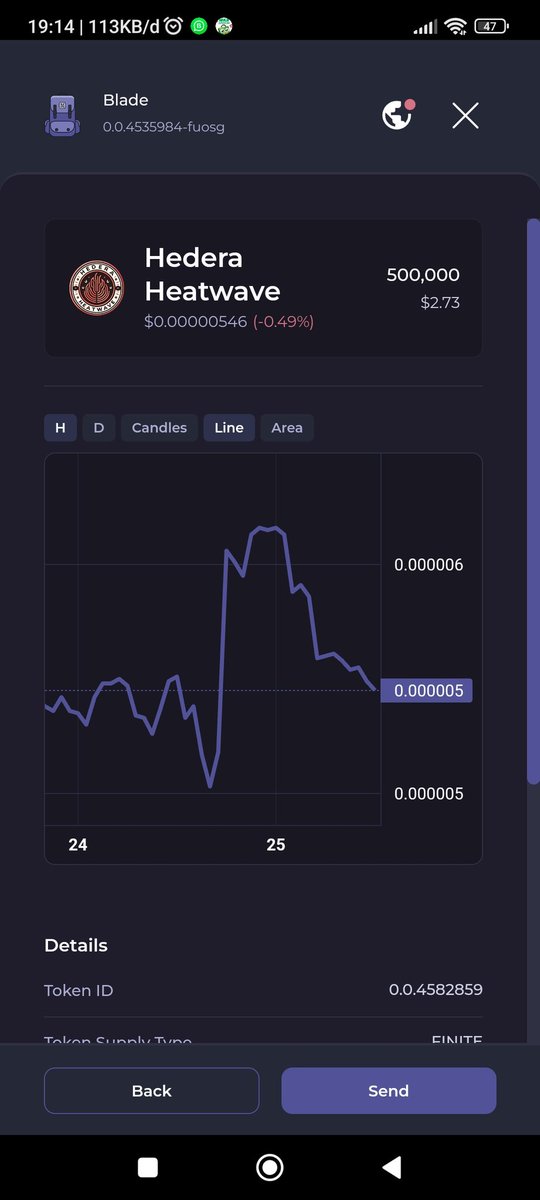
Task: Tap the Back button
Action: tap(152, 1091)
